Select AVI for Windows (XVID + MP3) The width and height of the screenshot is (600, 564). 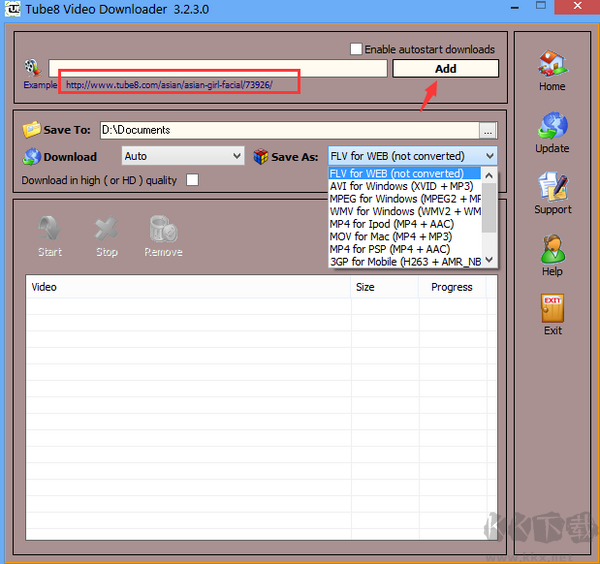pyautogui.click(x=404, y=186)
